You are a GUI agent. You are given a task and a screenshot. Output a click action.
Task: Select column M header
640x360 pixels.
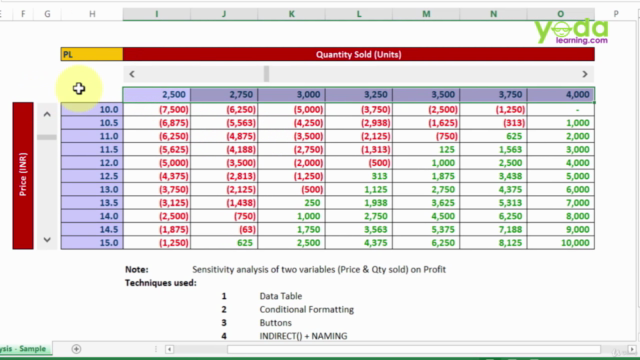coord(426,14)
